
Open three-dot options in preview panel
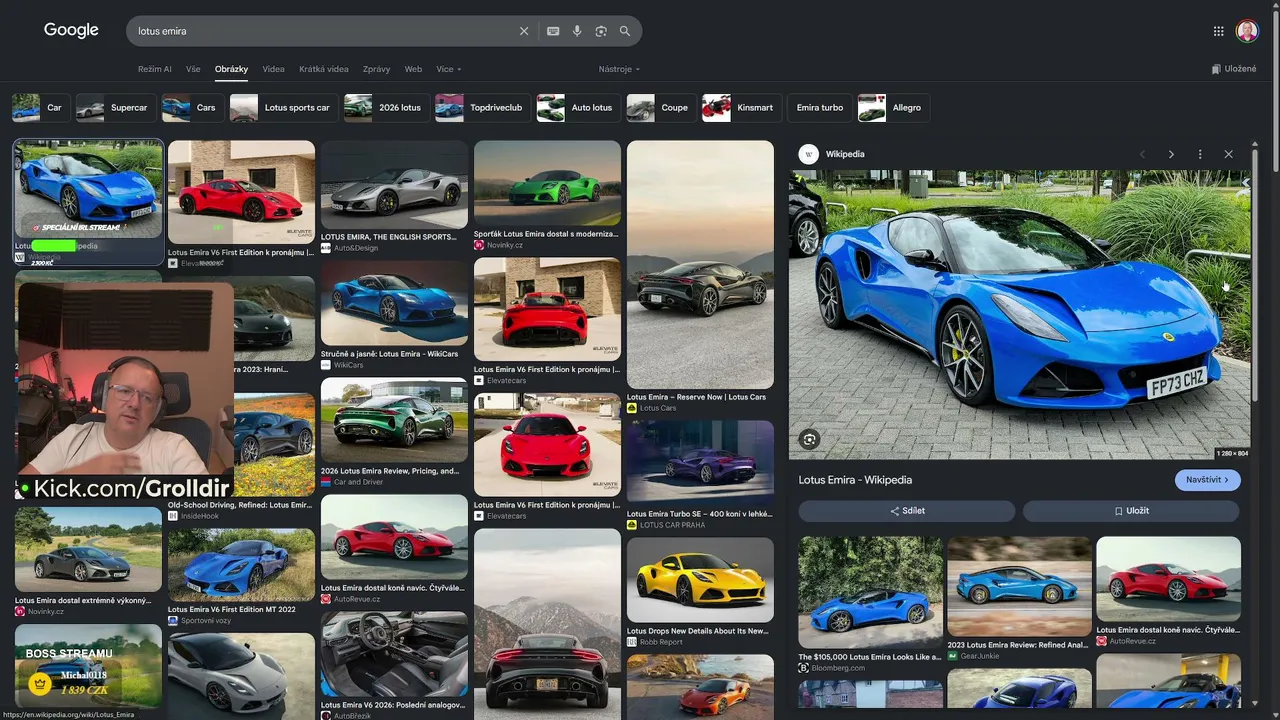click(1200, 154)
